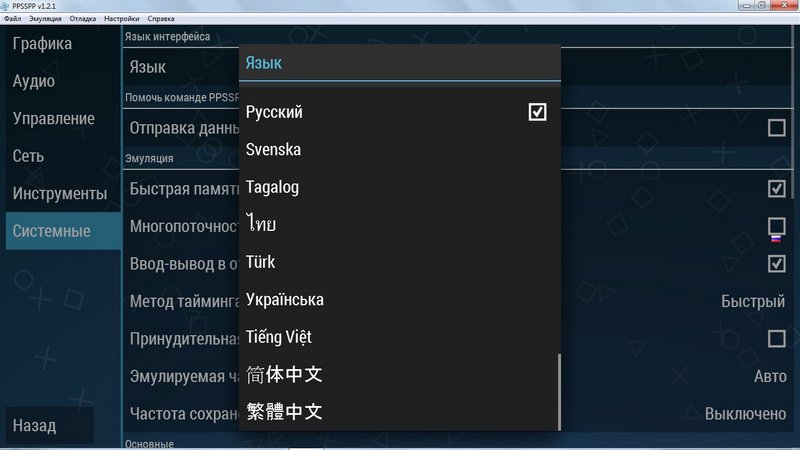800x450 pixels.
Task: Switch to the Графика settings tab
Action: click(x=63, y=43)
